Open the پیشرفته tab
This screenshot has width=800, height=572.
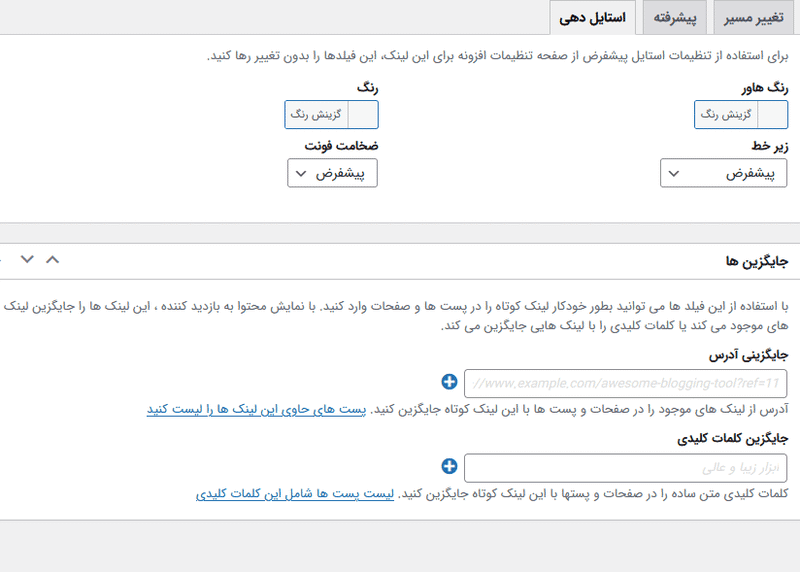pyautogui.click(x=674, y=18)
